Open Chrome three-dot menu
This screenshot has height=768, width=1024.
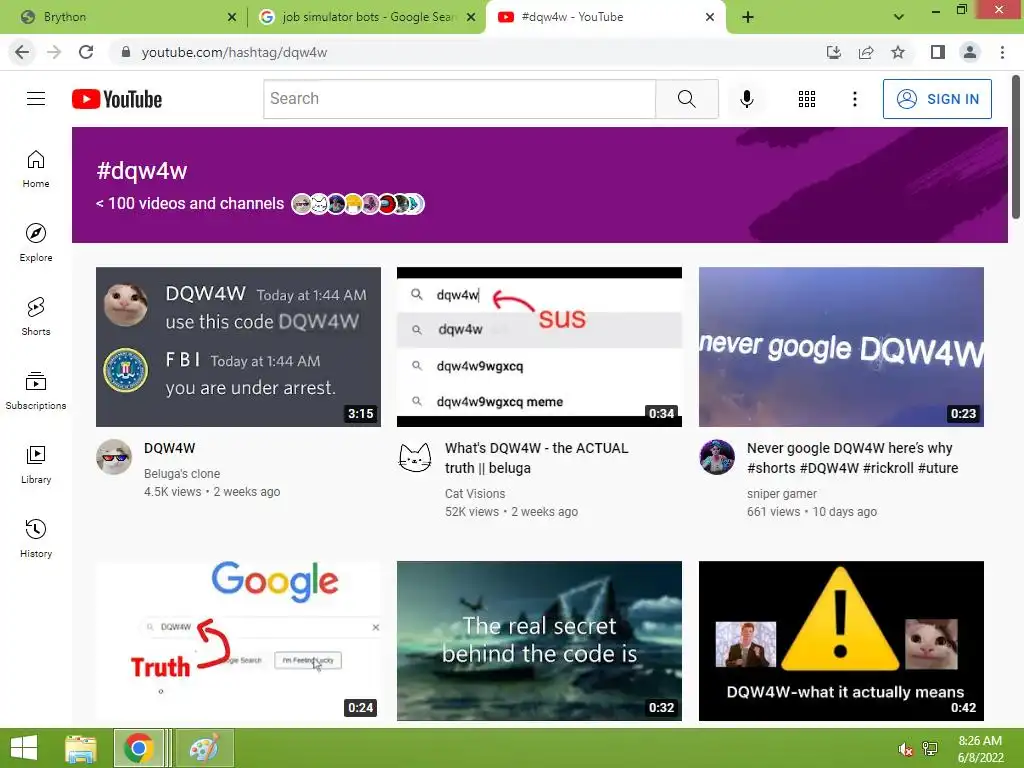coord(1002,52)
